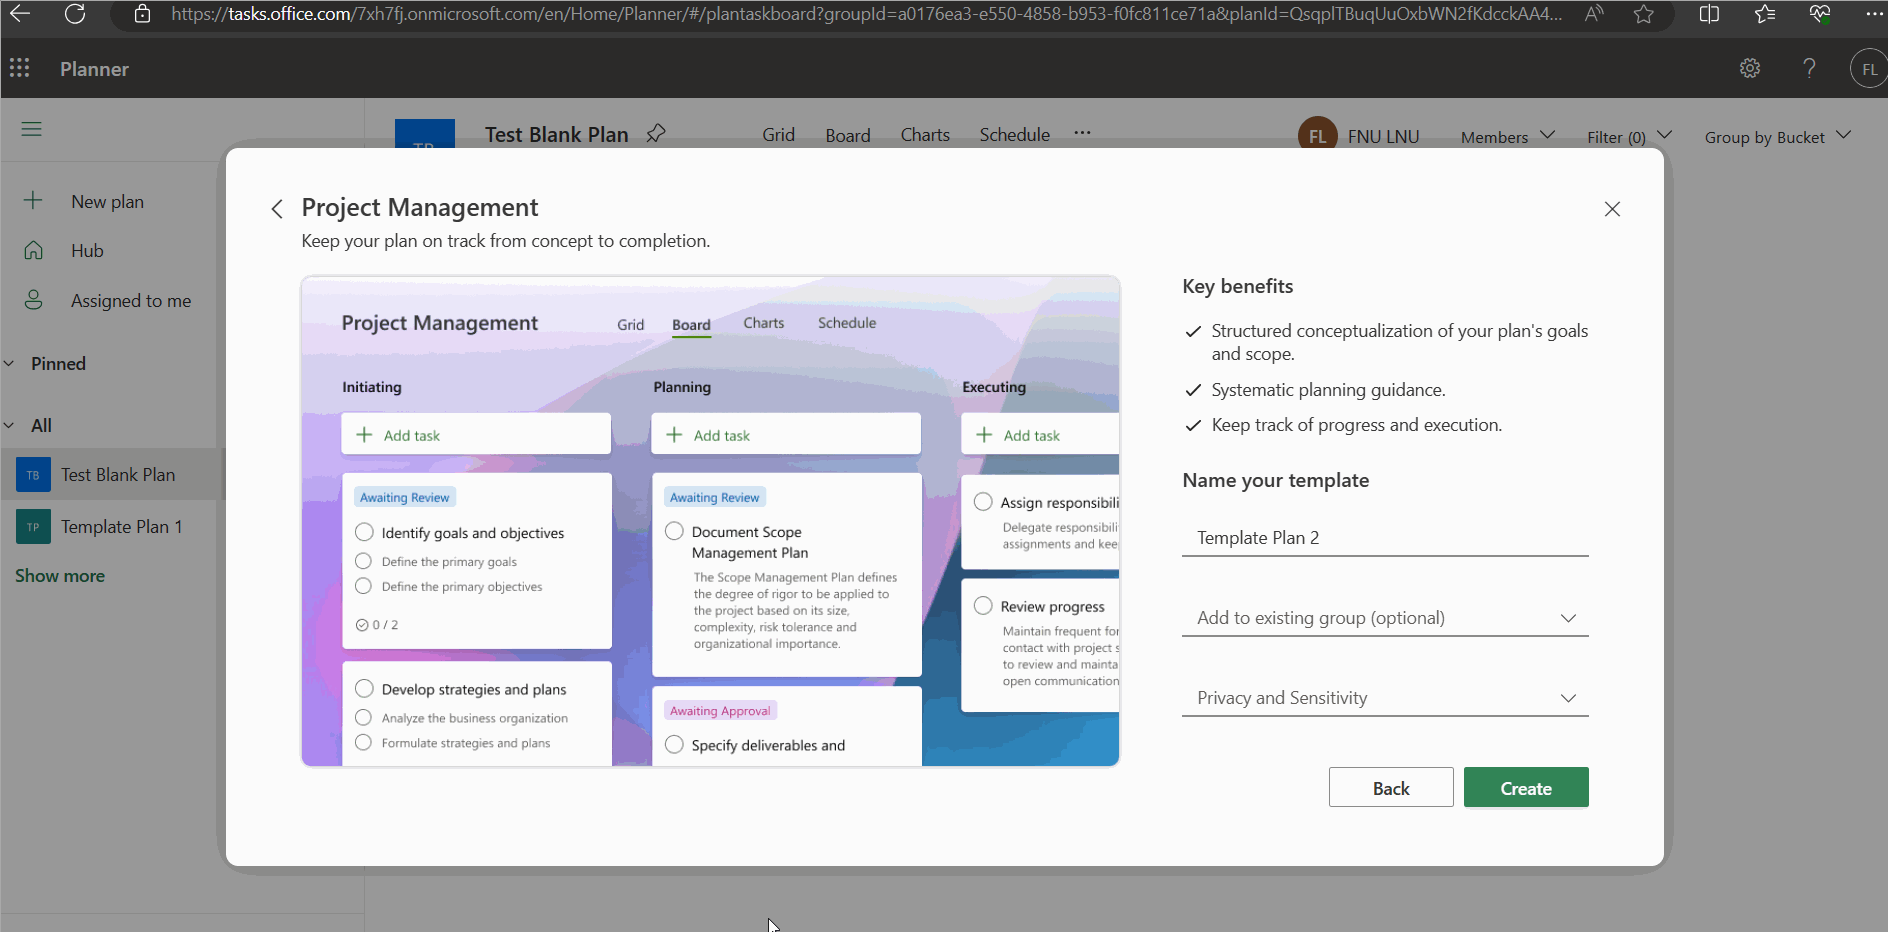Mark Document Scope Management Plan complete
The height and width of the screenshot is (932, 1888).
coord(674,531)
